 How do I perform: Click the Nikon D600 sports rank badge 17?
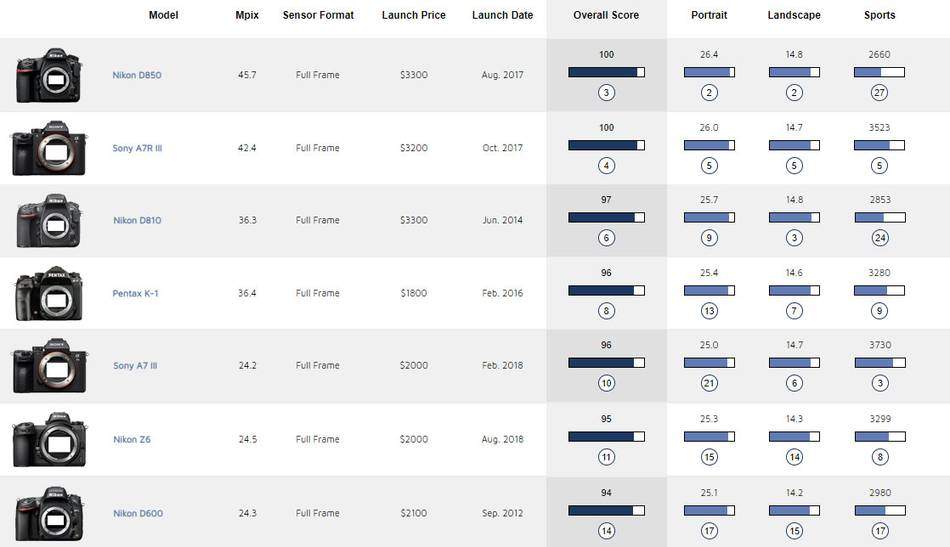coord(880,531)
